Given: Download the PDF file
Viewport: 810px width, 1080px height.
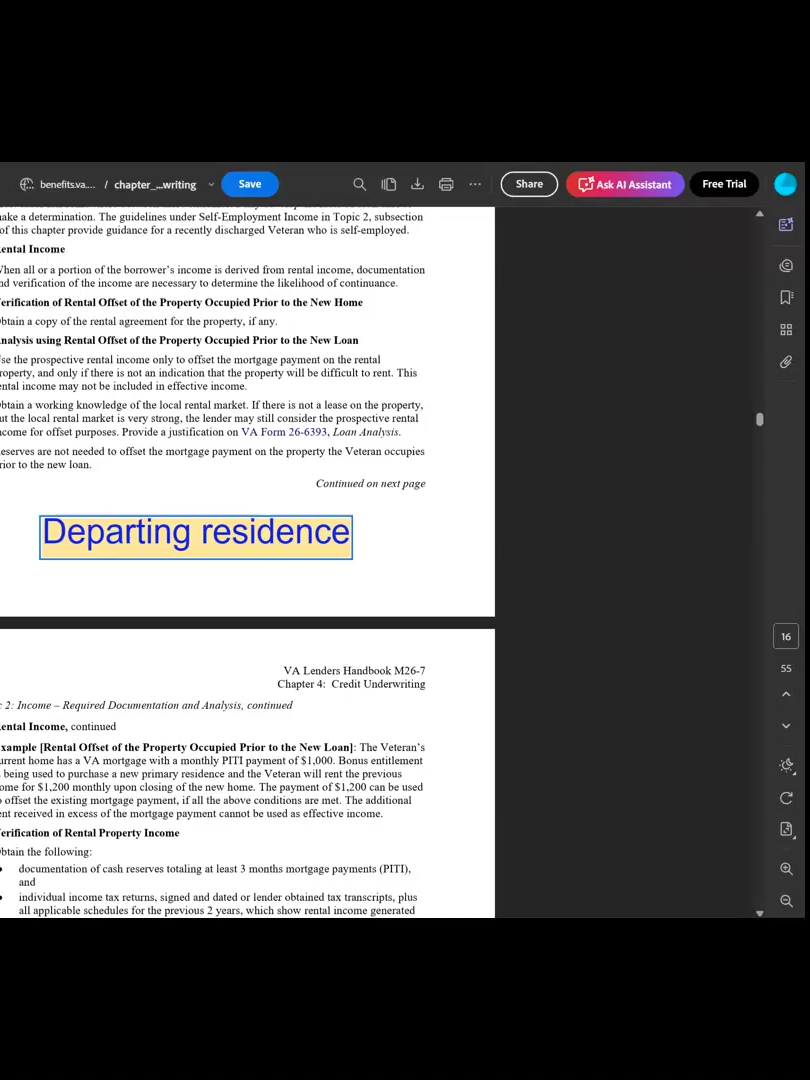Looking at the screenshot, I should coord(417,184).
